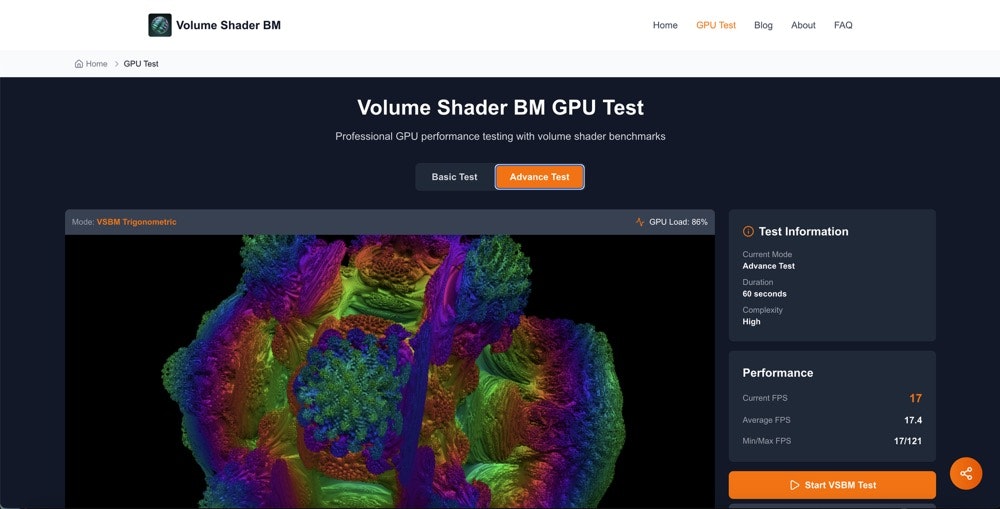1000x509 pixels.
Task: Click the High complexity value
Action: coord(751,321)
